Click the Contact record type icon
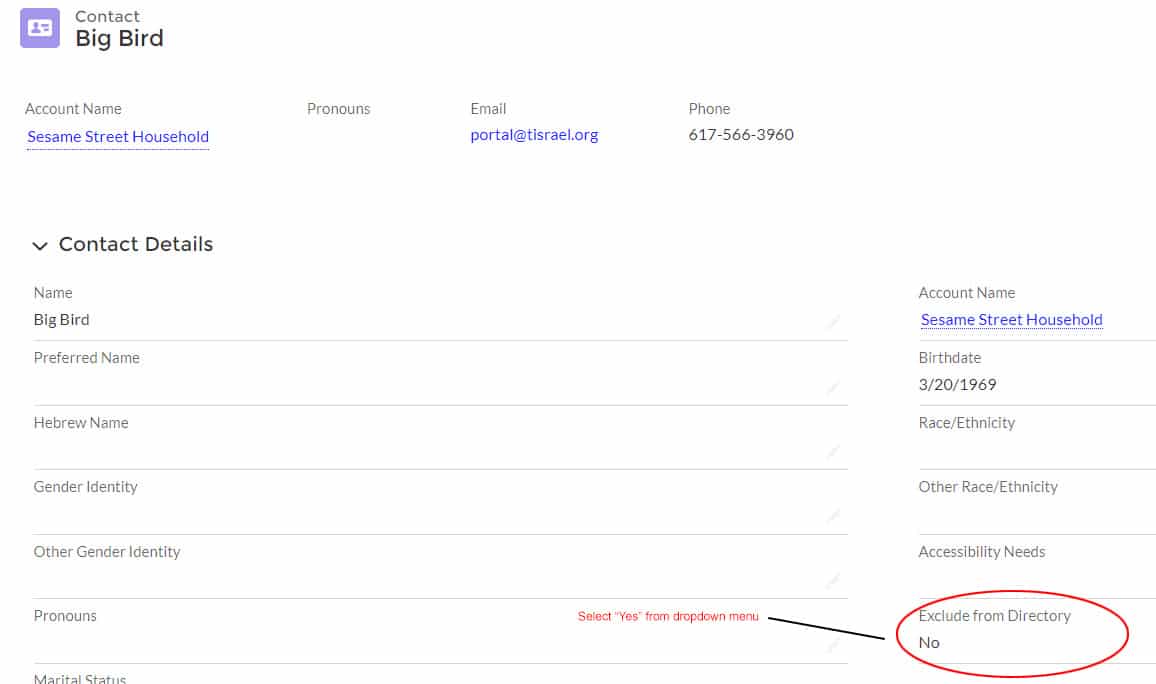Viewport: 1156px width, 684px height. coord(40,27)
